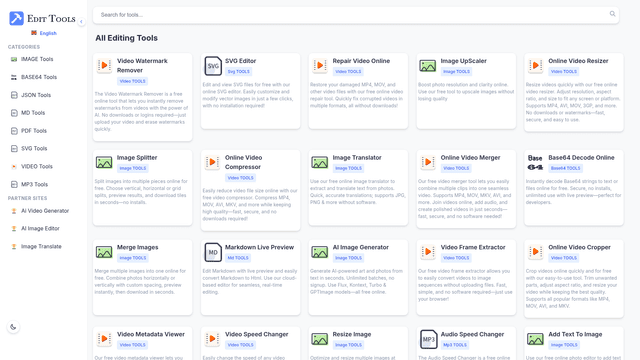Viewport: 640px width, 360px height.
Task: Click the Image Splitter picture icon
Action: coord(104,162)
